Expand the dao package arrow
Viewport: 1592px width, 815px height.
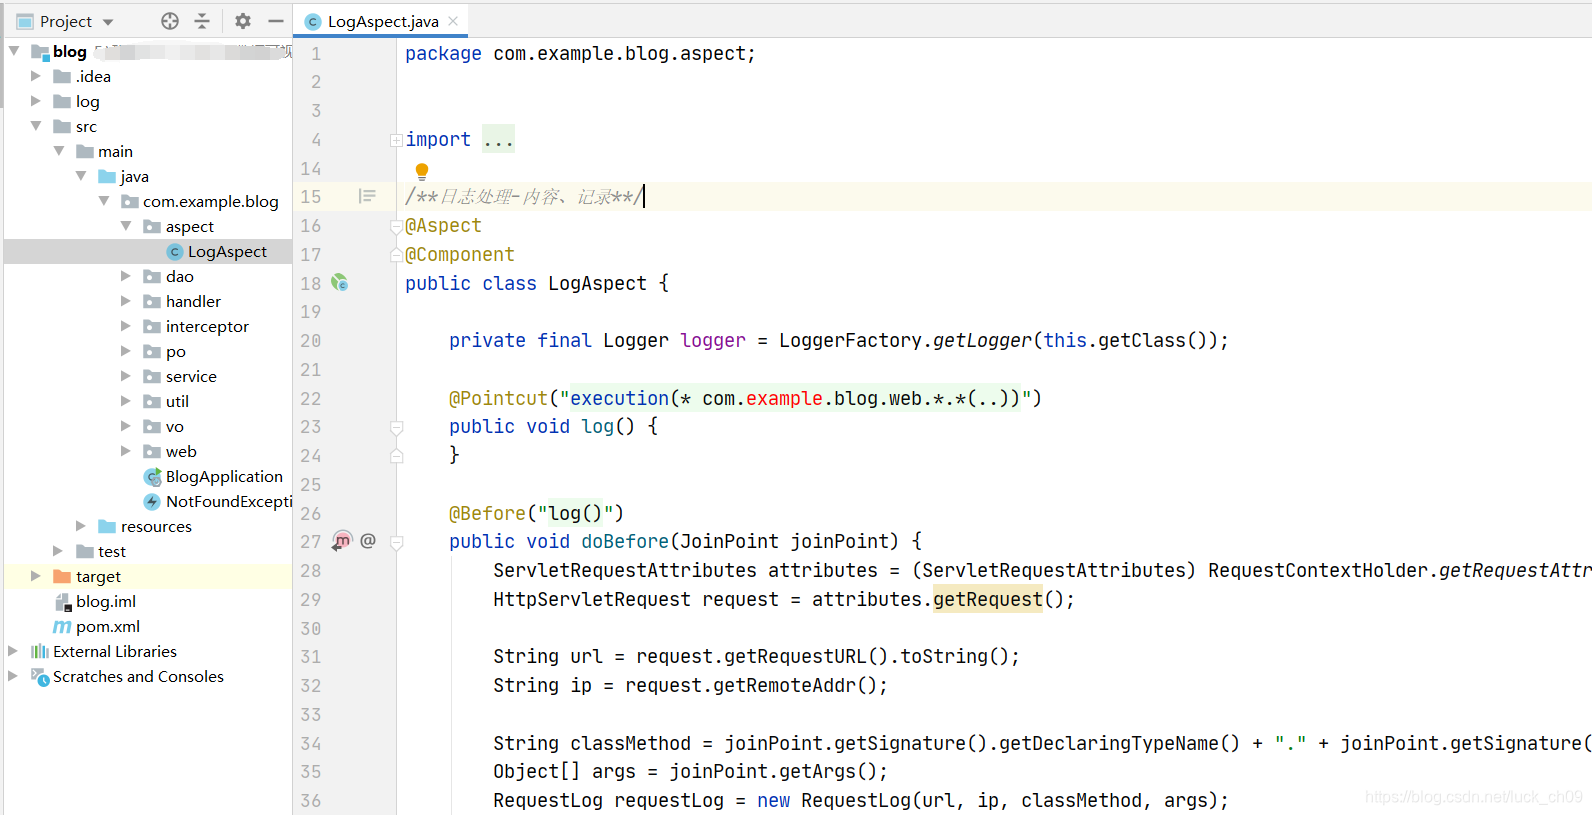[126, 276]
